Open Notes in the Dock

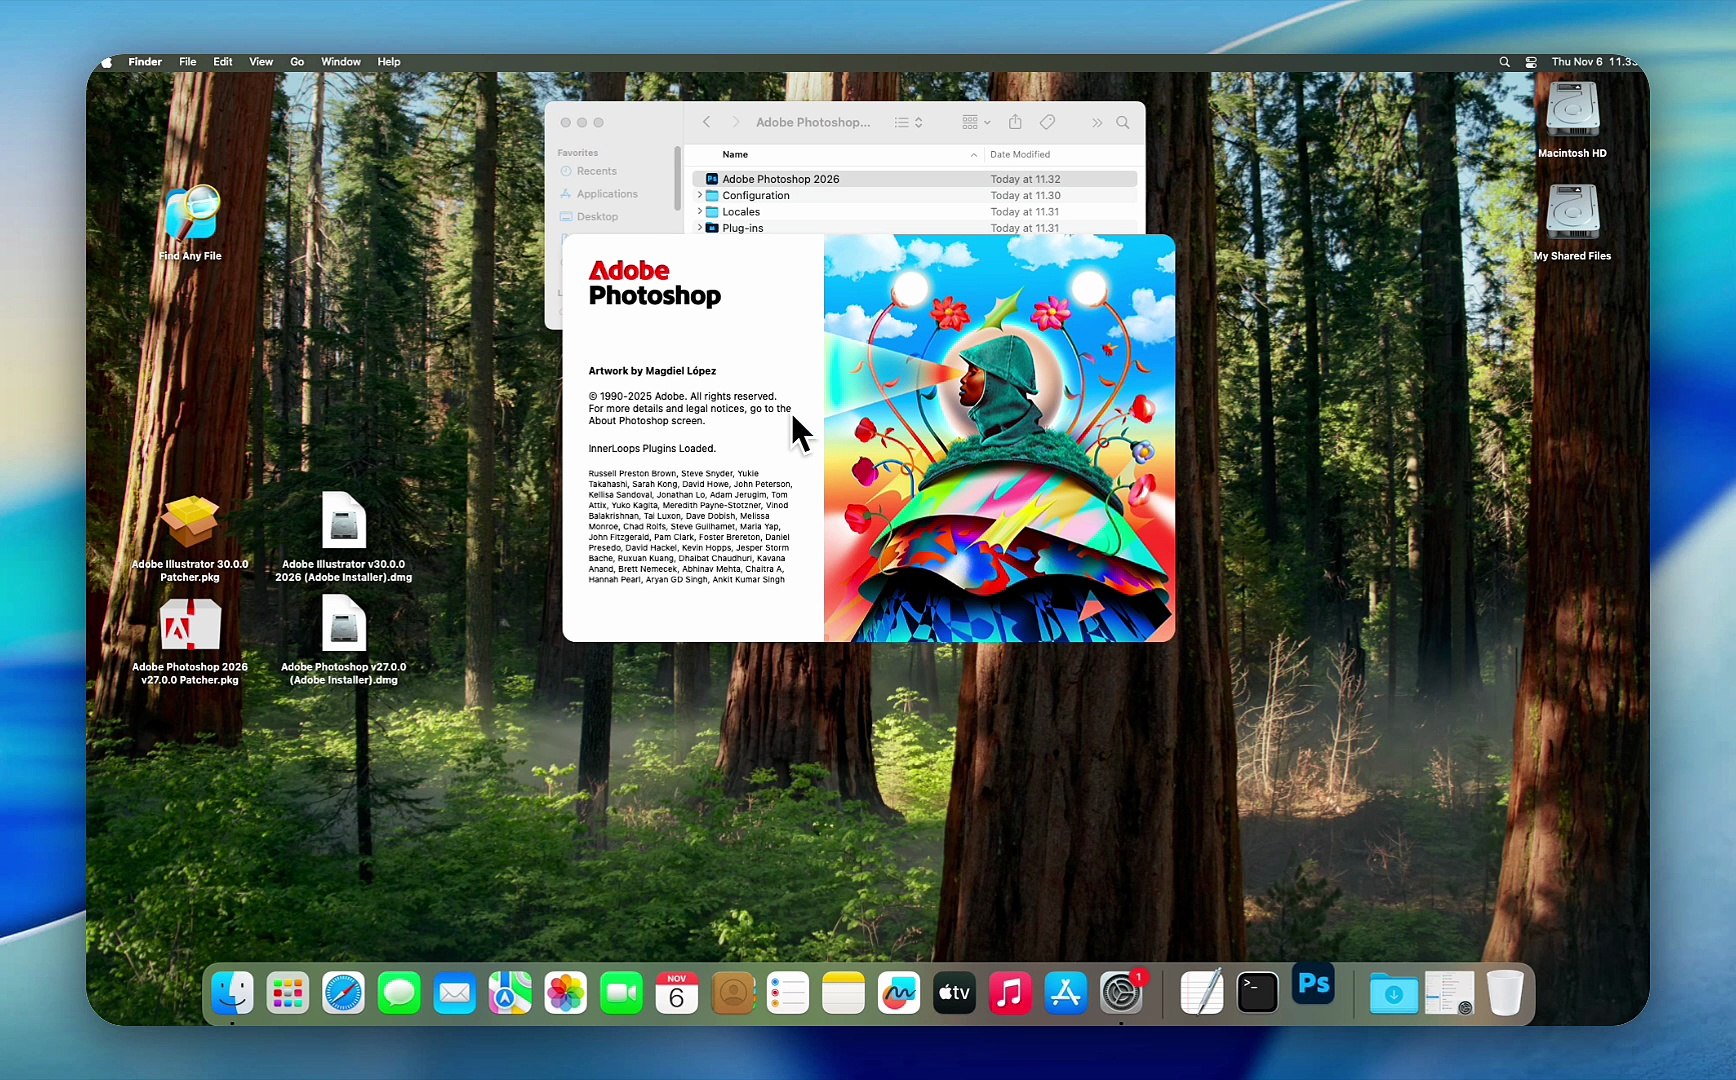click(x=843, y=993)
